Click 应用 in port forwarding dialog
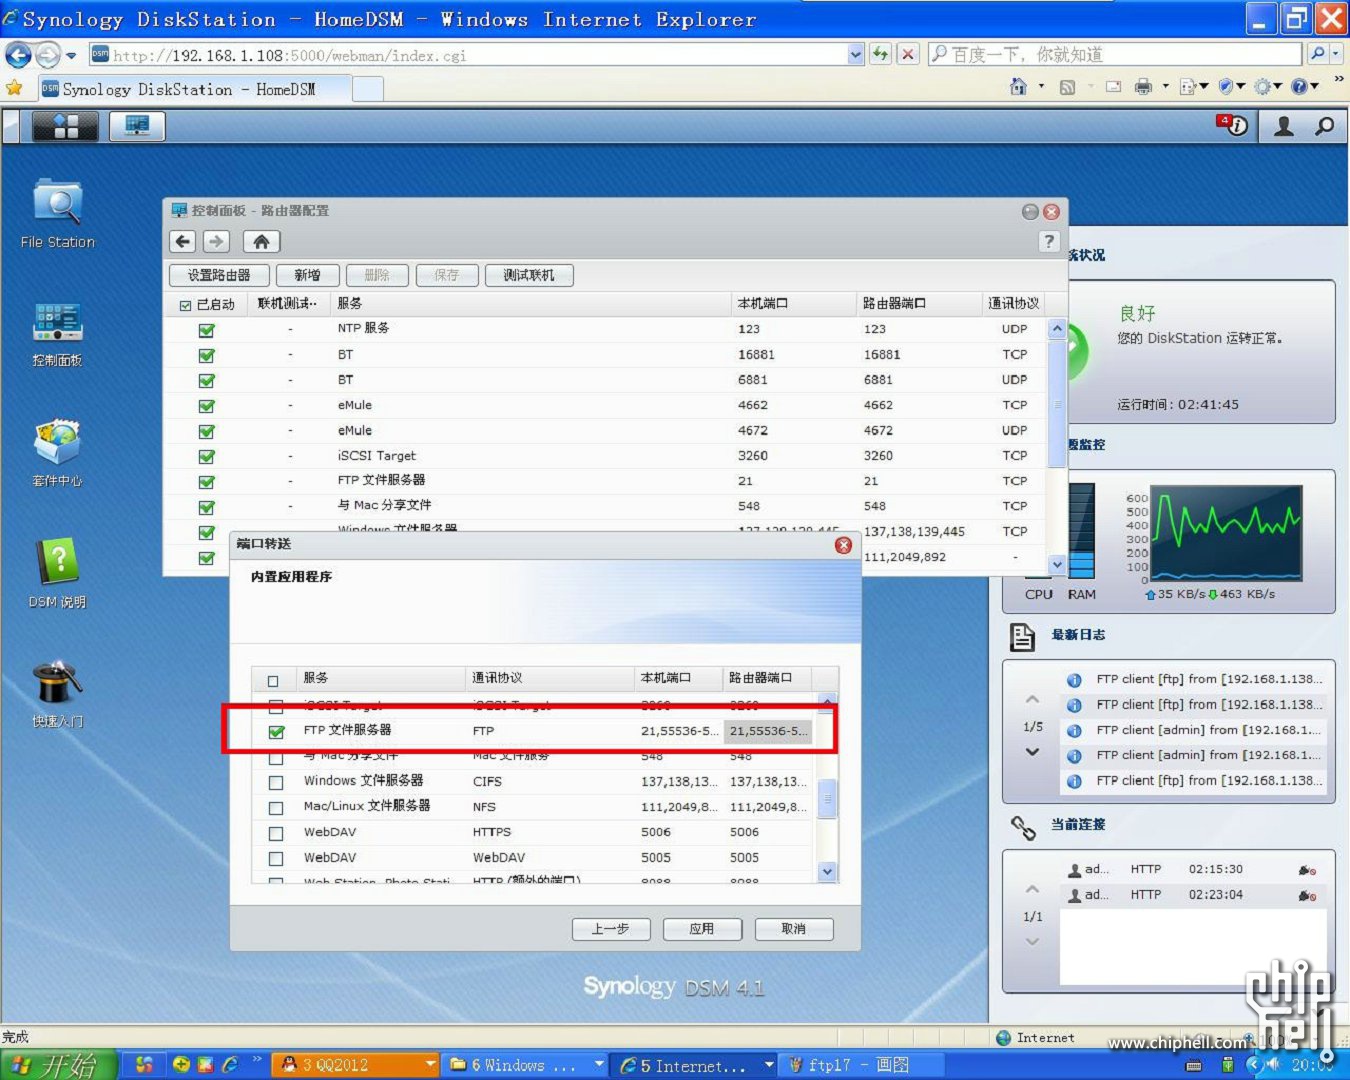Screen dimensions: 1350x1080 (702, 929)
